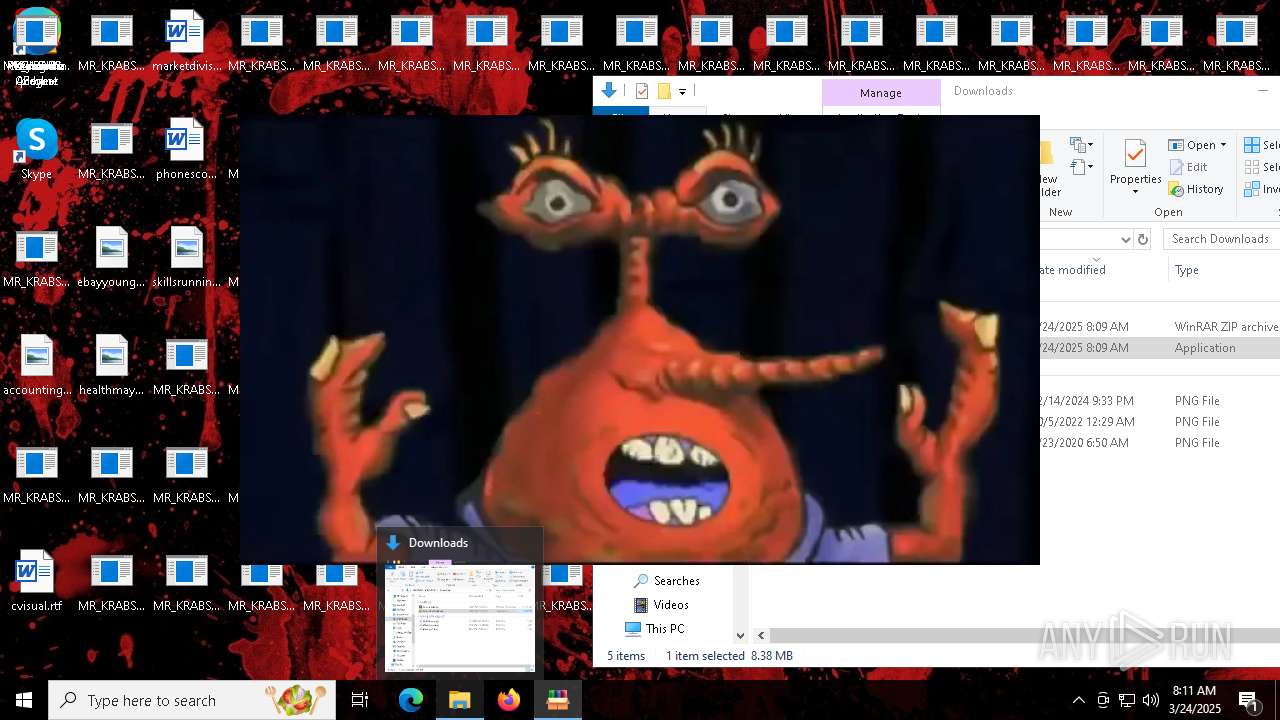This screenshot has width=1280, height=720.
Task: Open the cvisual.rtf document icon
Action: (x=36, y=581)
